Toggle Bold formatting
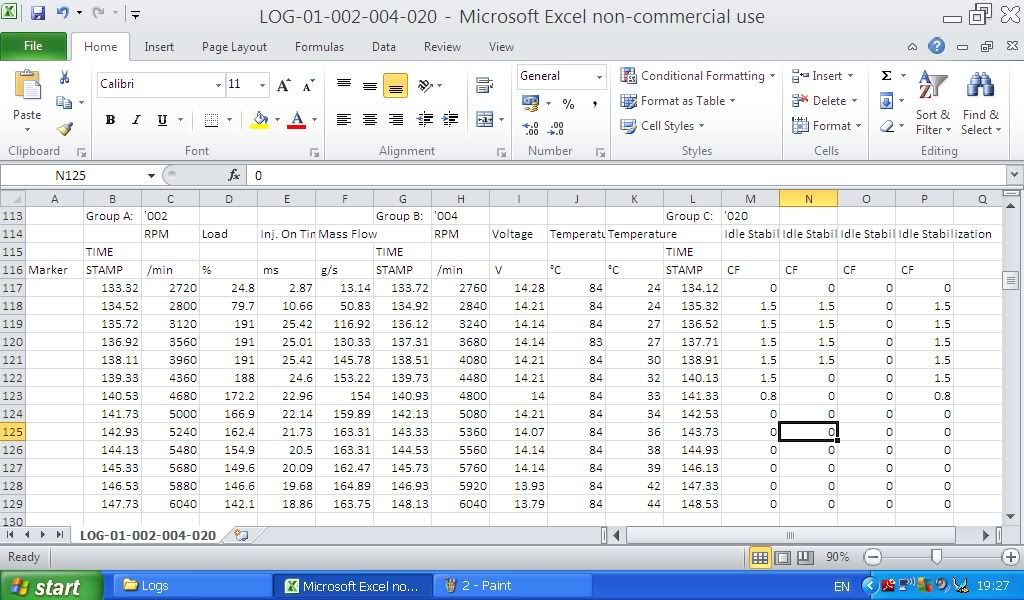 click(110, 120)
